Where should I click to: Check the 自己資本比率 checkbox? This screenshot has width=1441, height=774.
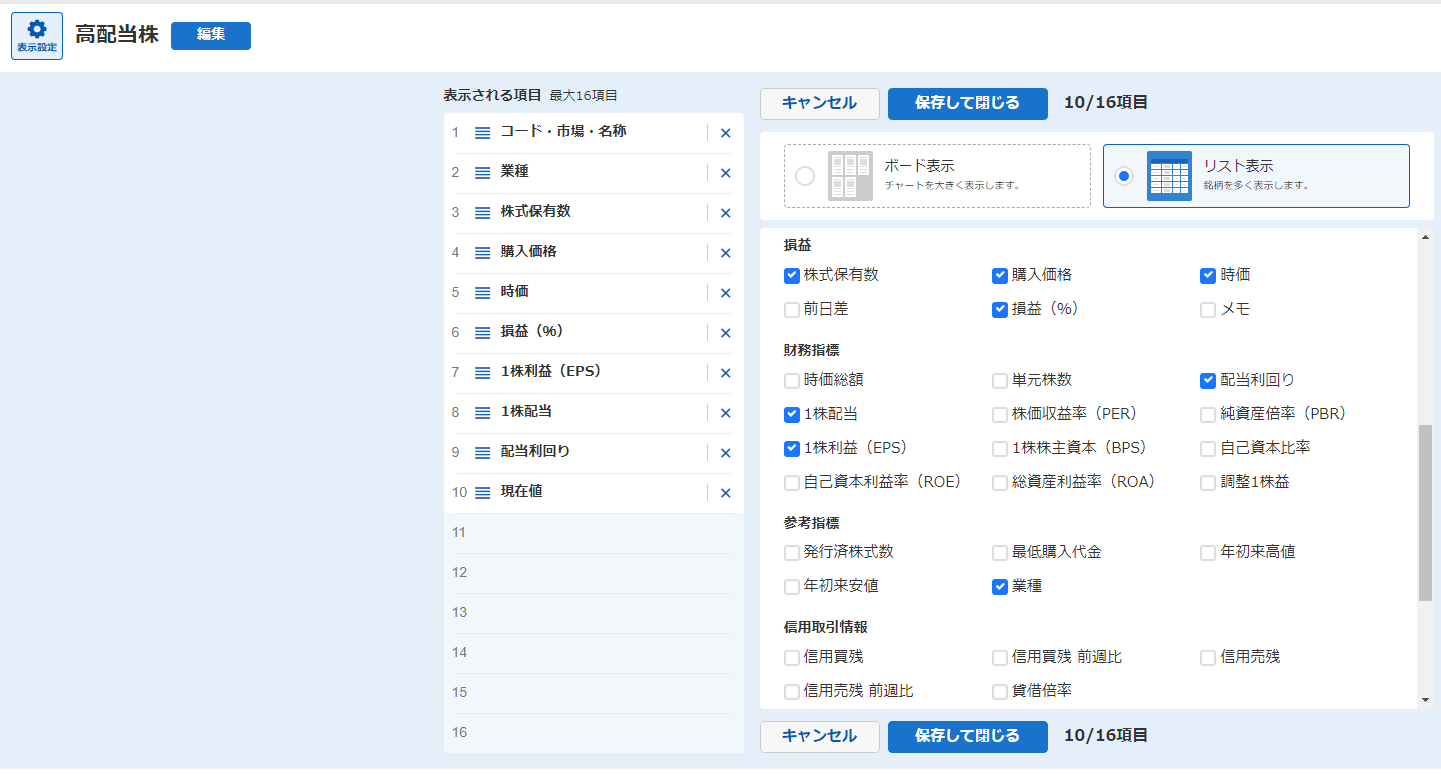click(1208, 449)
